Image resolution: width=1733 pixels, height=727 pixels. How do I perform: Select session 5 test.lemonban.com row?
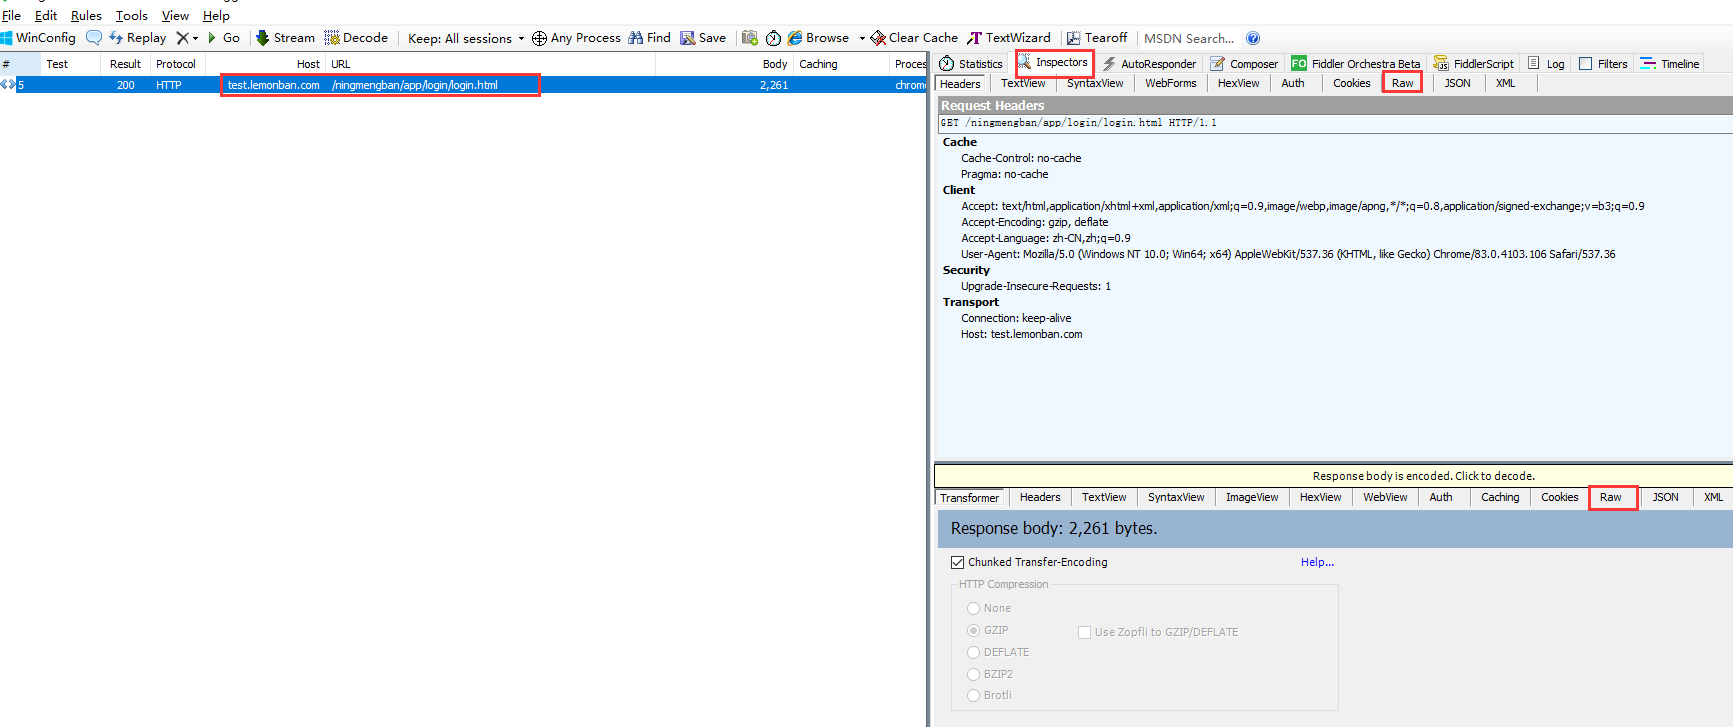[x=463, y=85]
